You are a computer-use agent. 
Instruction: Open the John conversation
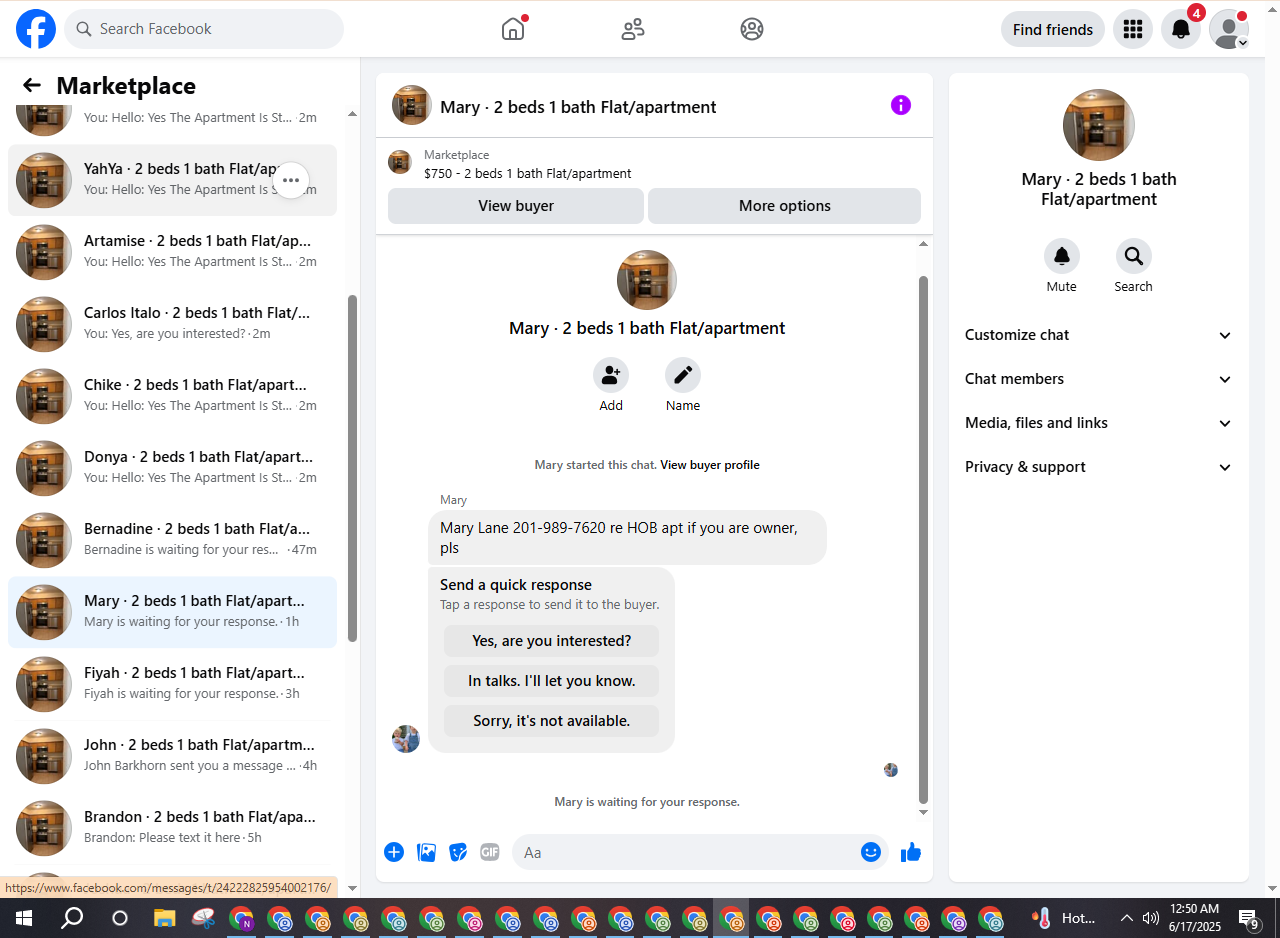[172, 756]
